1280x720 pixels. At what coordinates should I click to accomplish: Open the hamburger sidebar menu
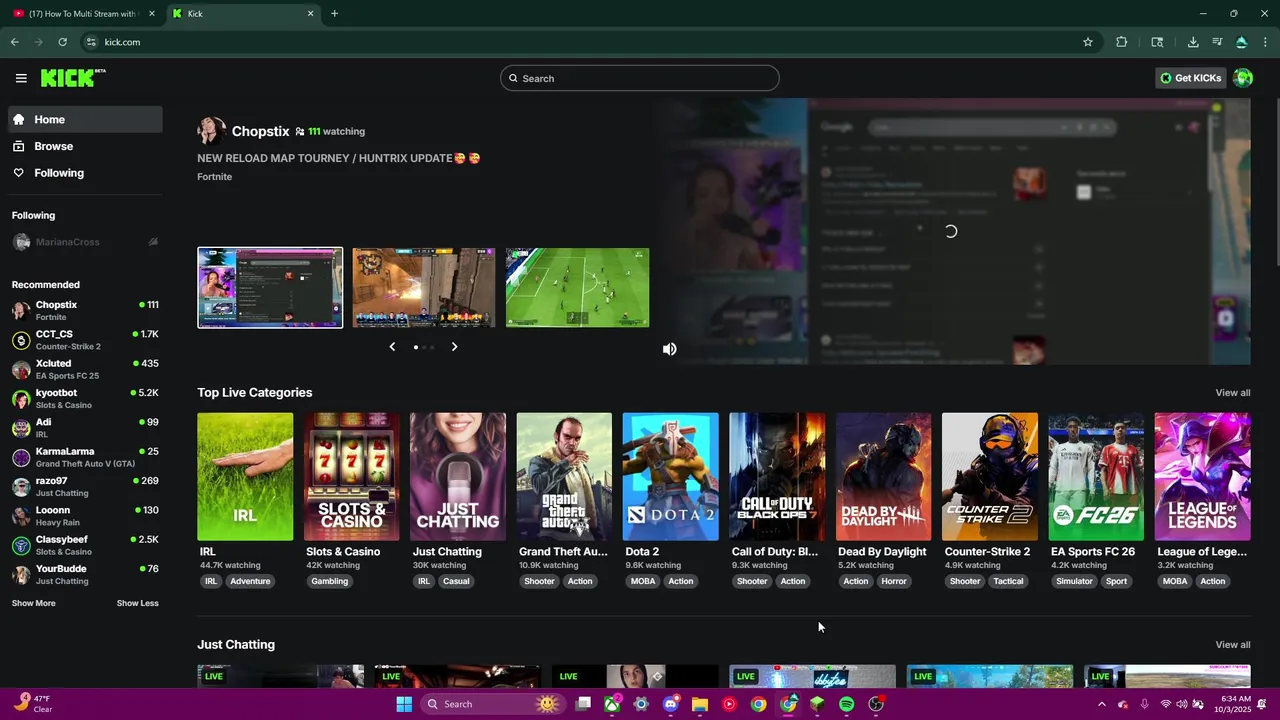(x=21, y=78)
